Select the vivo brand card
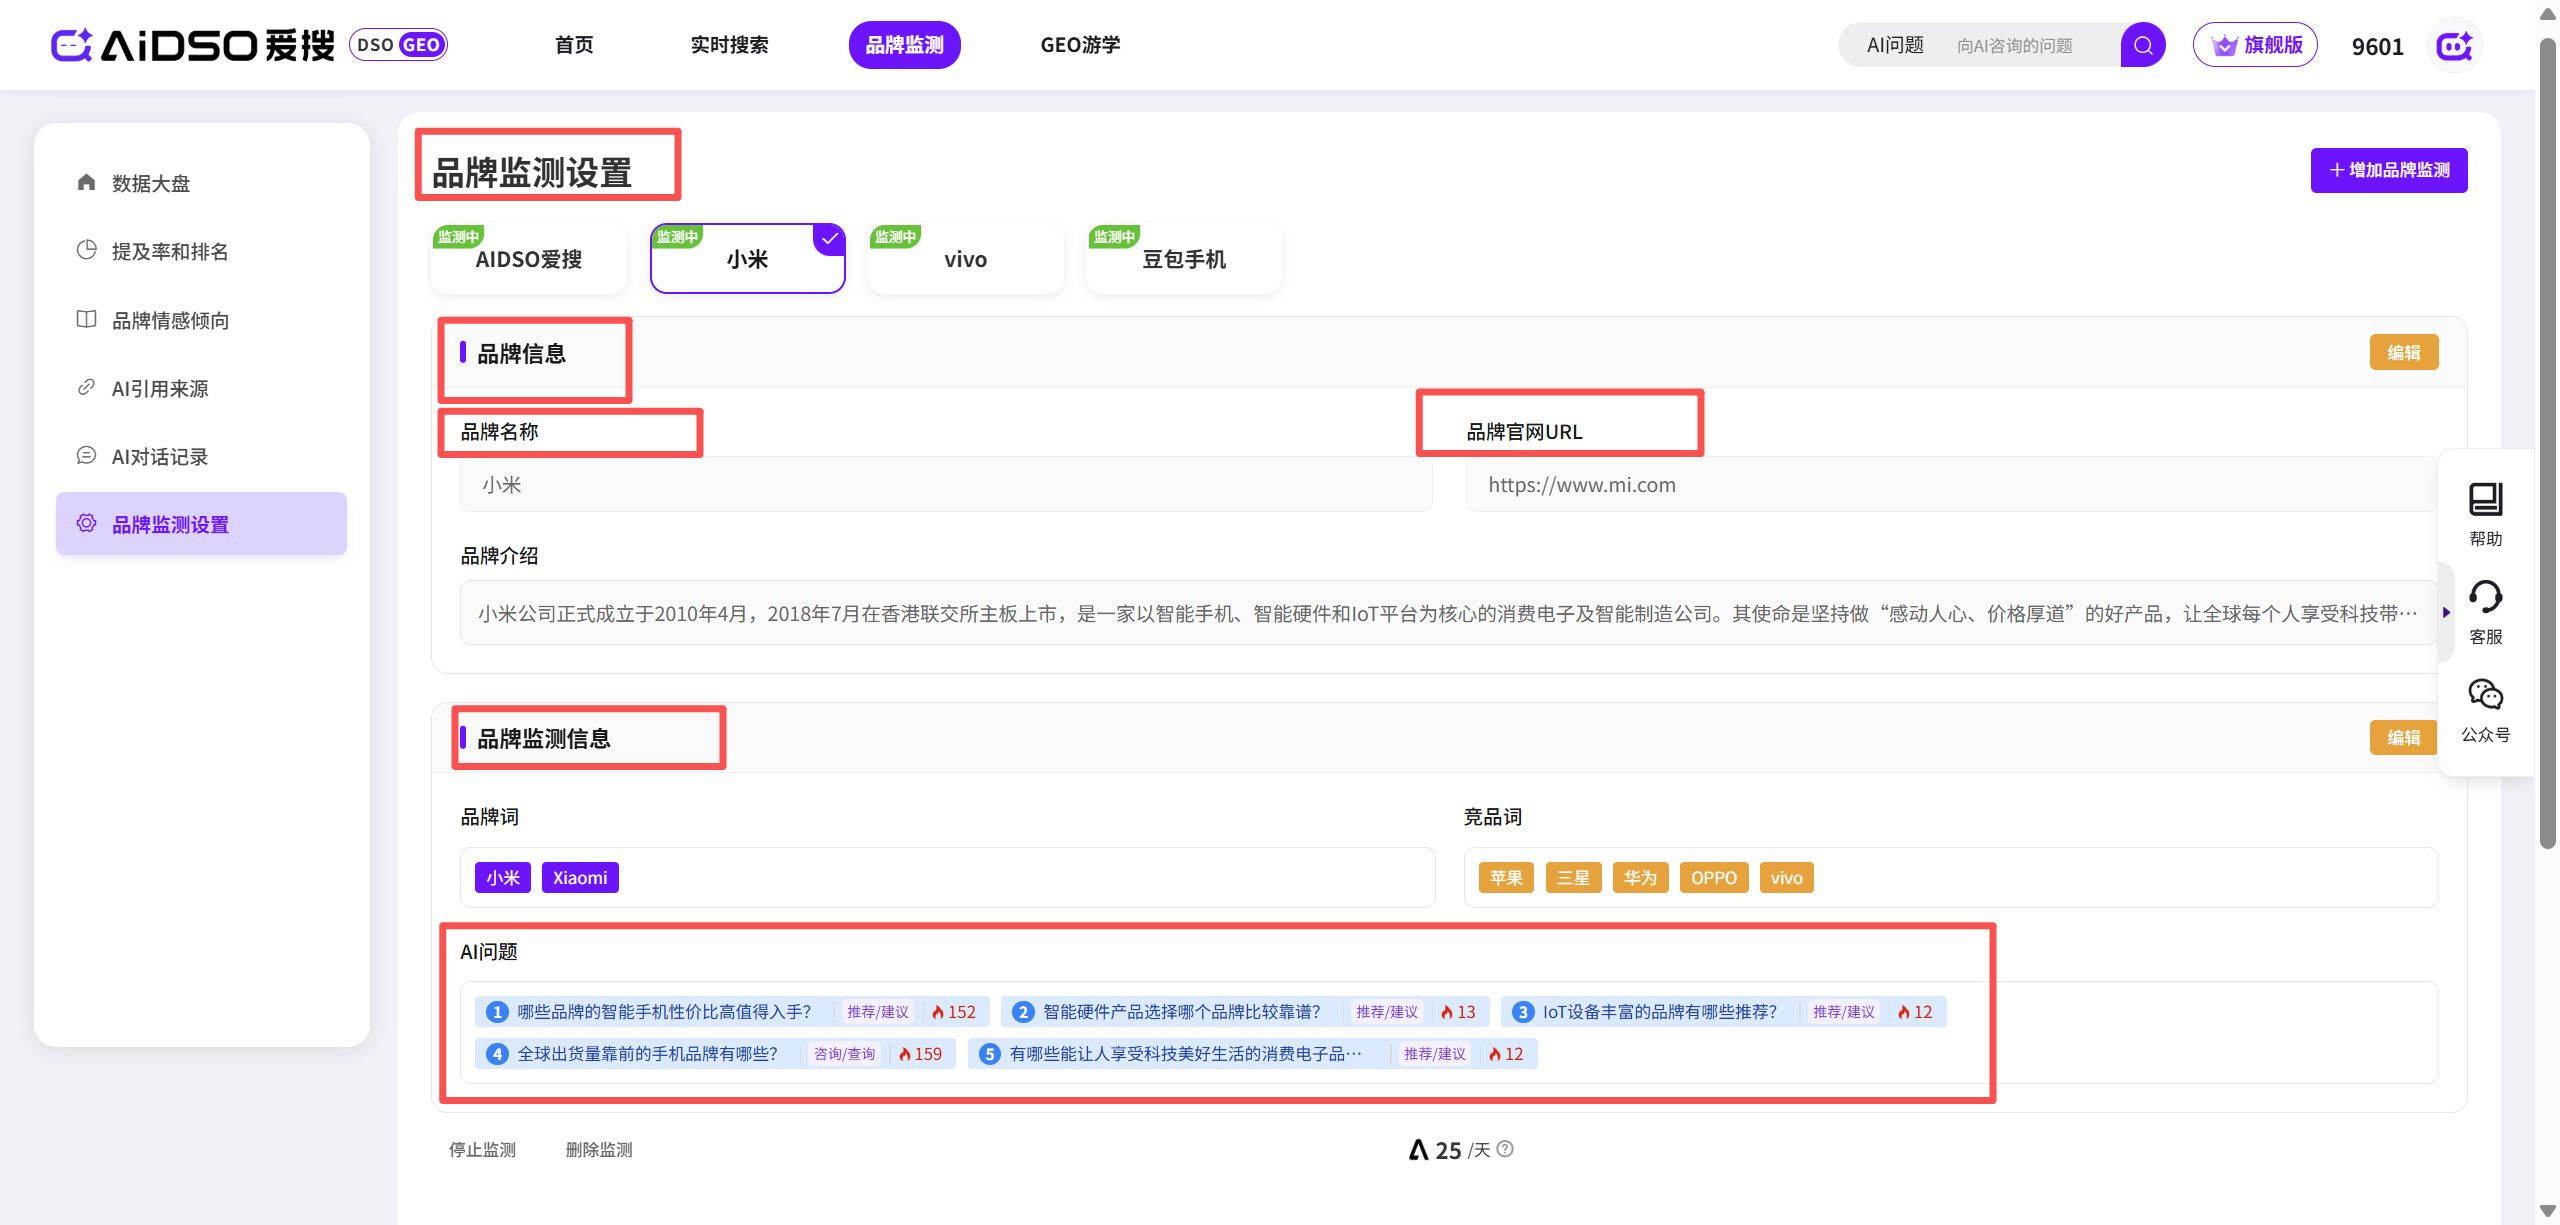 [x=965, y=259]
